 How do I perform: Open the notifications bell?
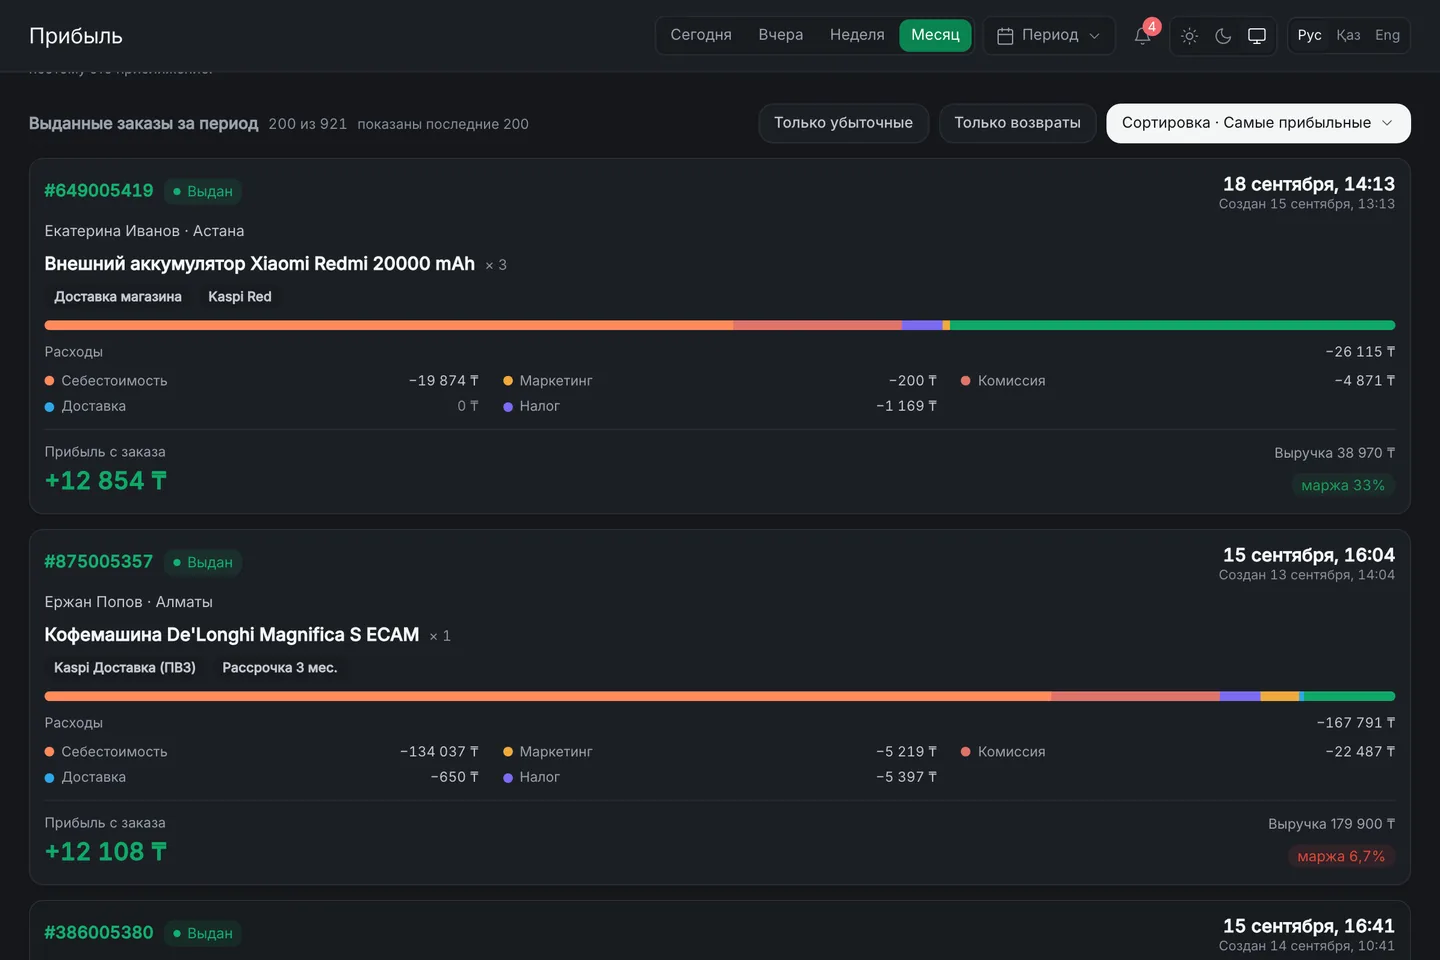point(1142,36)
